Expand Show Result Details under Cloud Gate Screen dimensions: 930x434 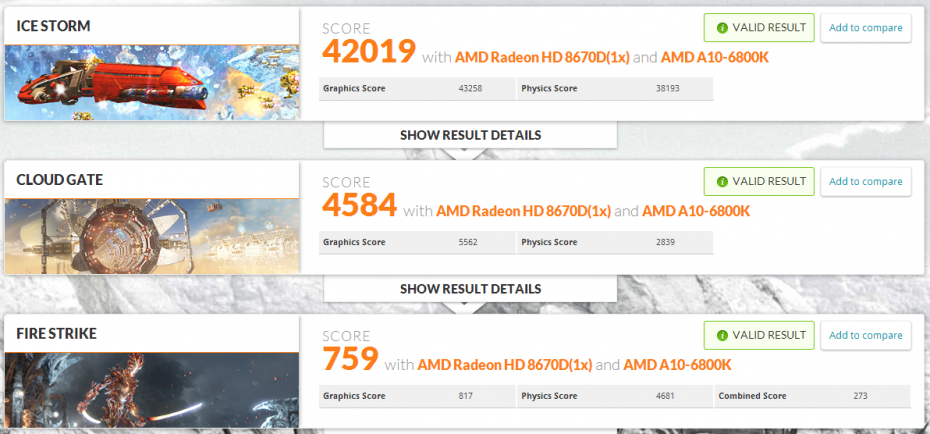(x=470, y=289)
